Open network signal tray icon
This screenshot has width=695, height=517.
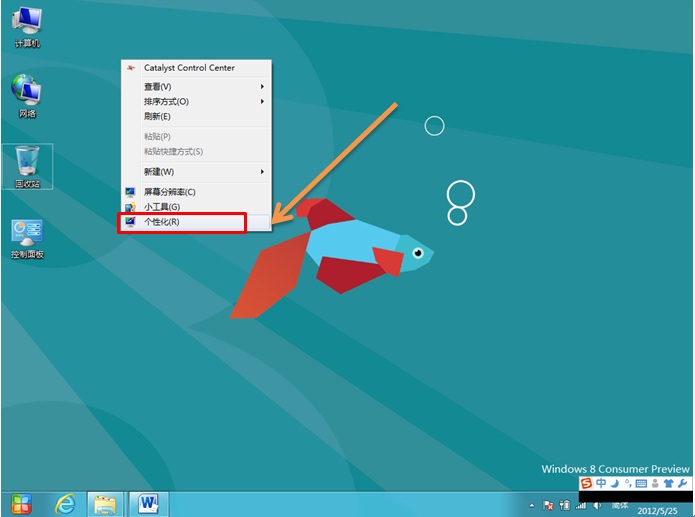[x=581, y=505]
